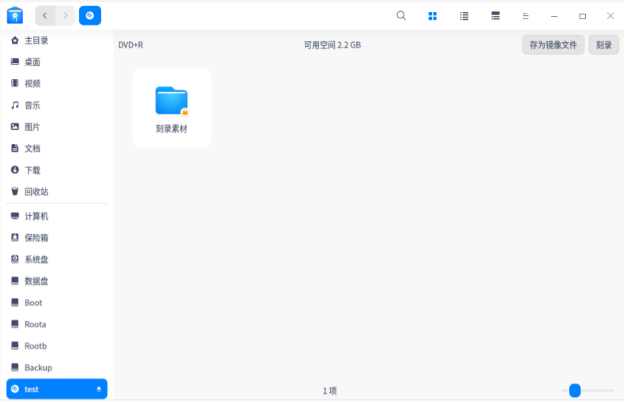Close the file manager window
This screenshot has height=402, width=625.
(x=610, y=16)
